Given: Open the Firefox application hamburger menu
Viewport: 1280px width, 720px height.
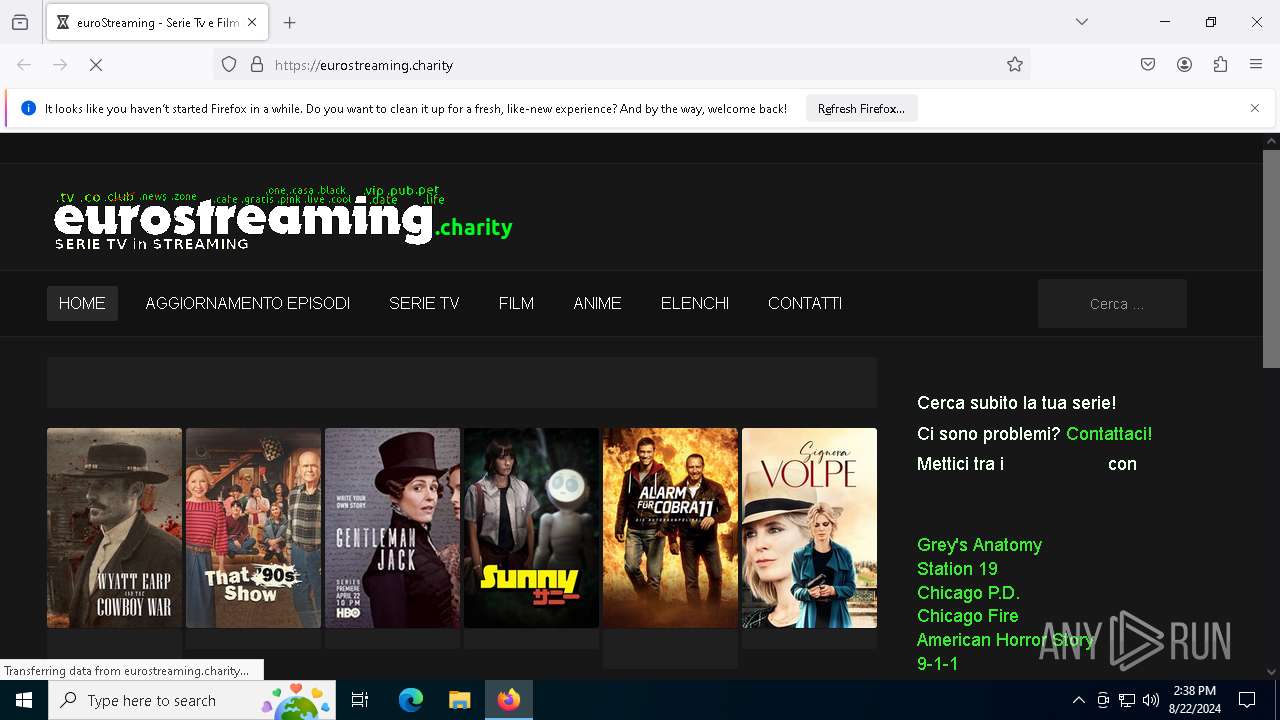Looking at the screenshot, I should [x=1256, y=65].
